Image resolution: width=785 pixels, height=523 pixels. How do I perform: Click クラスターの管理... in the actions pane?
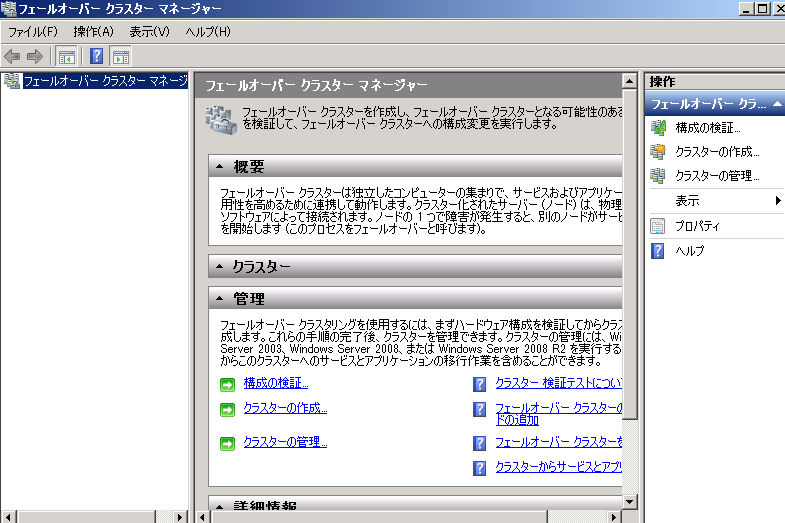point(717,176)
